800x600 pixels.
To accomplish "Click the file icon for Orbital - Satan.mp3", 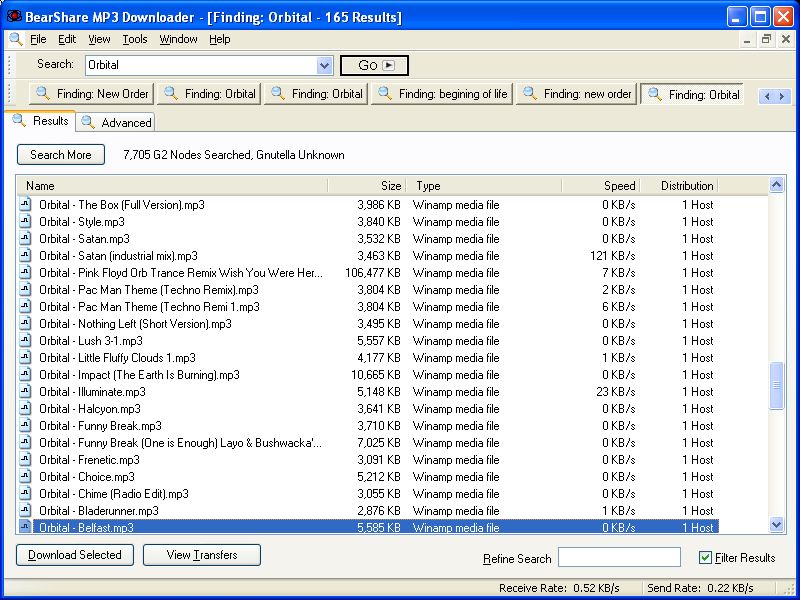I will pyautogui.click(x=26, y=239).
